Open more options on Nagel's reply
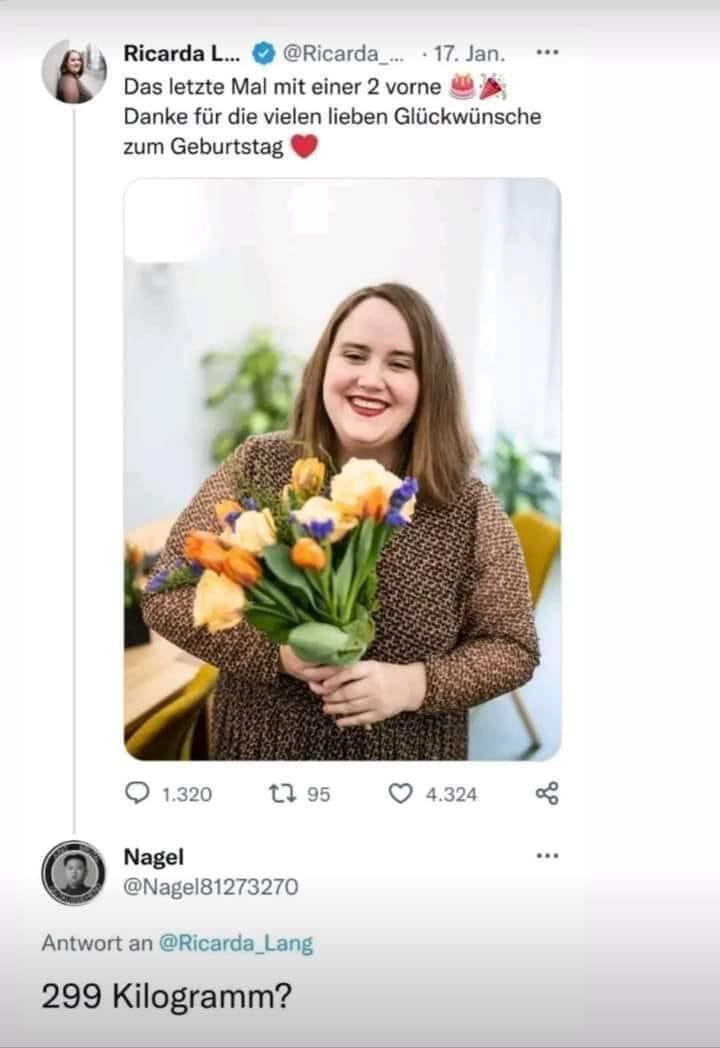 coord(547,856)
